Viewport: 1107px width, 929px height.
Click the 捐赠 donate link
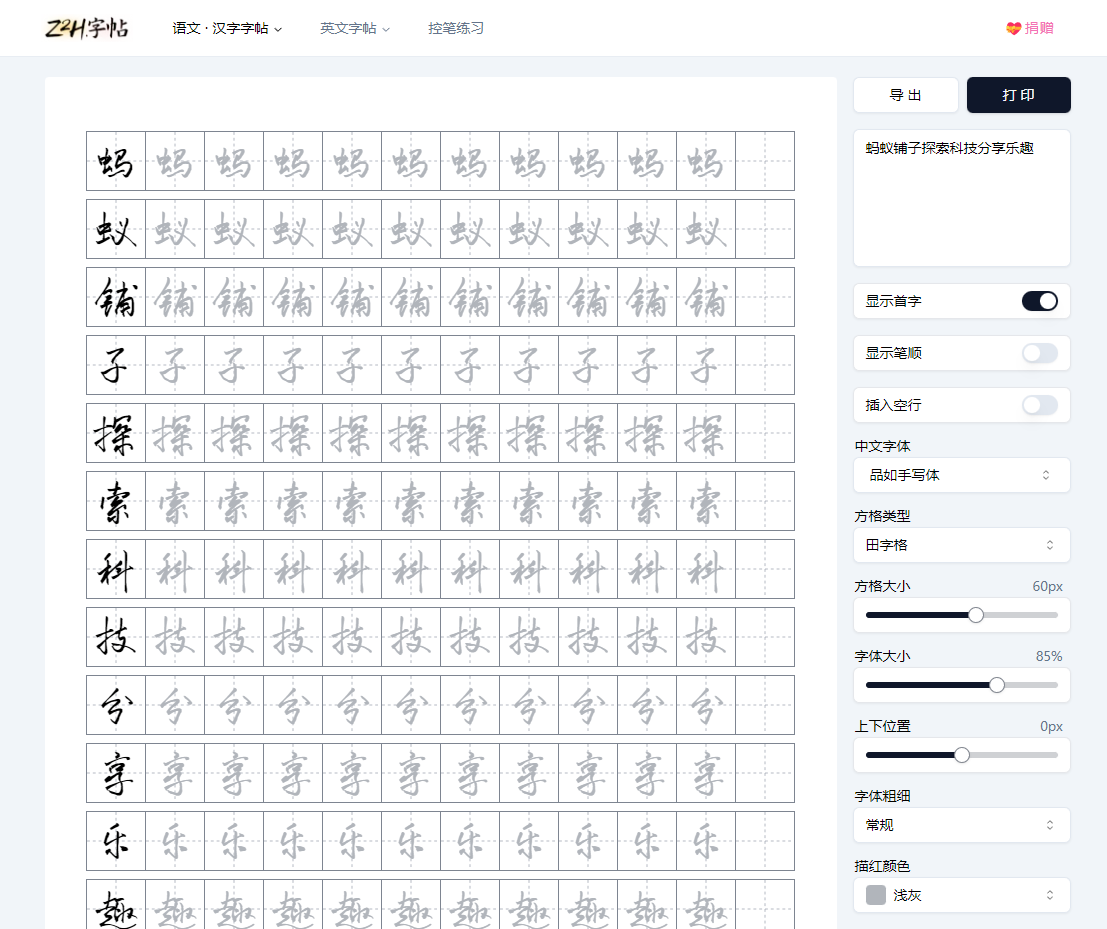coord(1040,28)
